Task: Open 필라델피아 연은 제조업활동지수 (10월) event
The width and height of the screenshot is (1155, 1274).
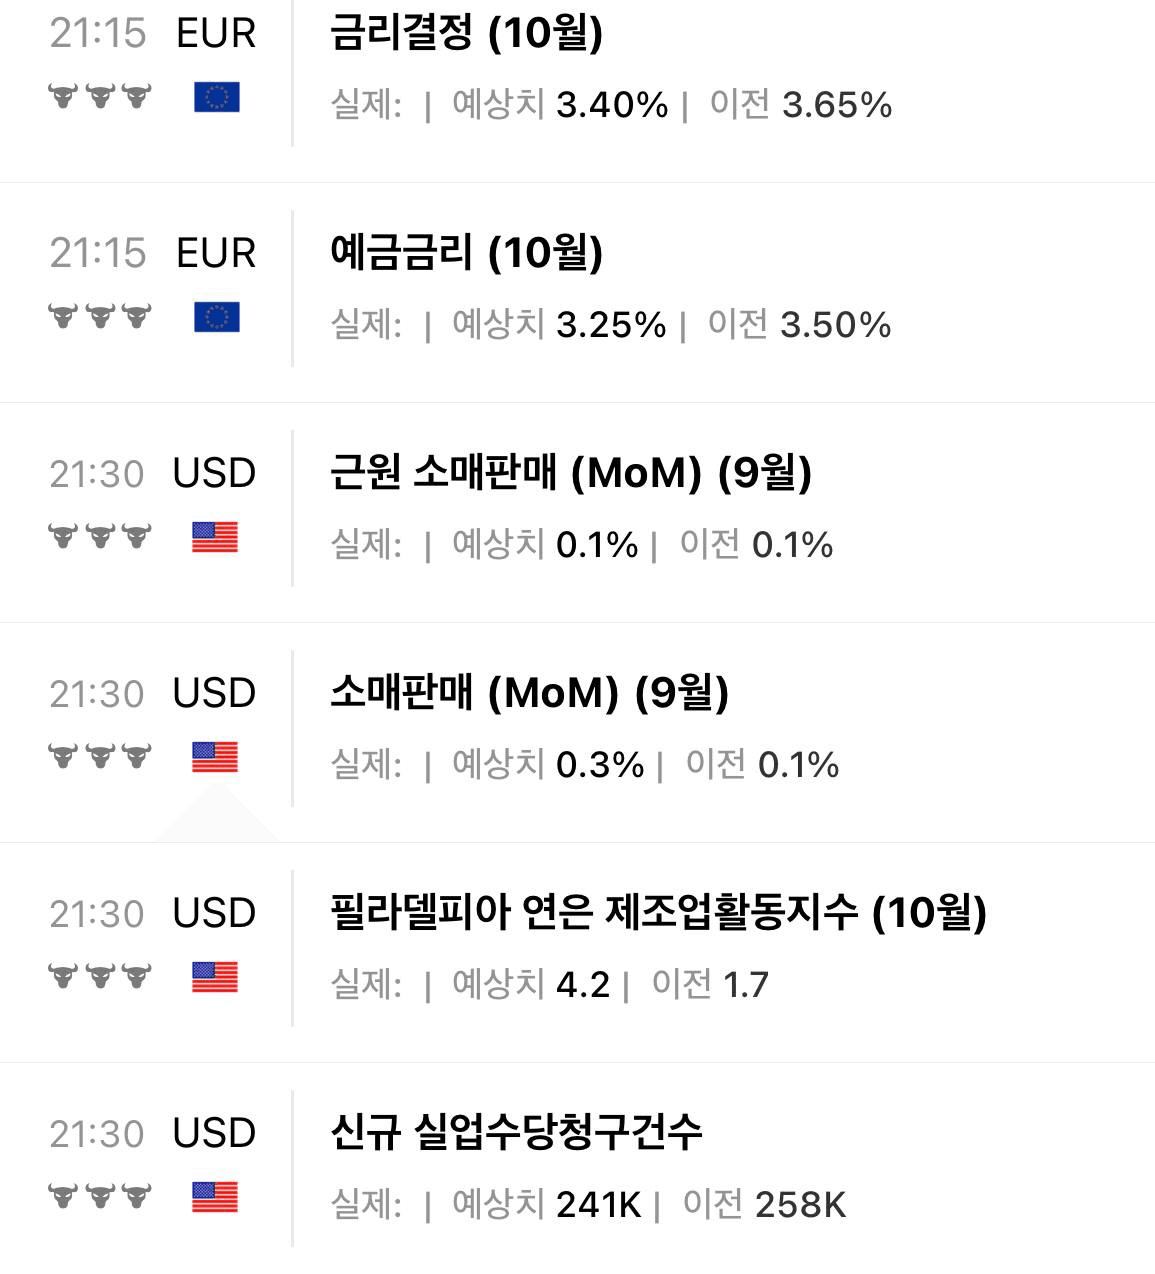Action: click(x=659, y=913)
